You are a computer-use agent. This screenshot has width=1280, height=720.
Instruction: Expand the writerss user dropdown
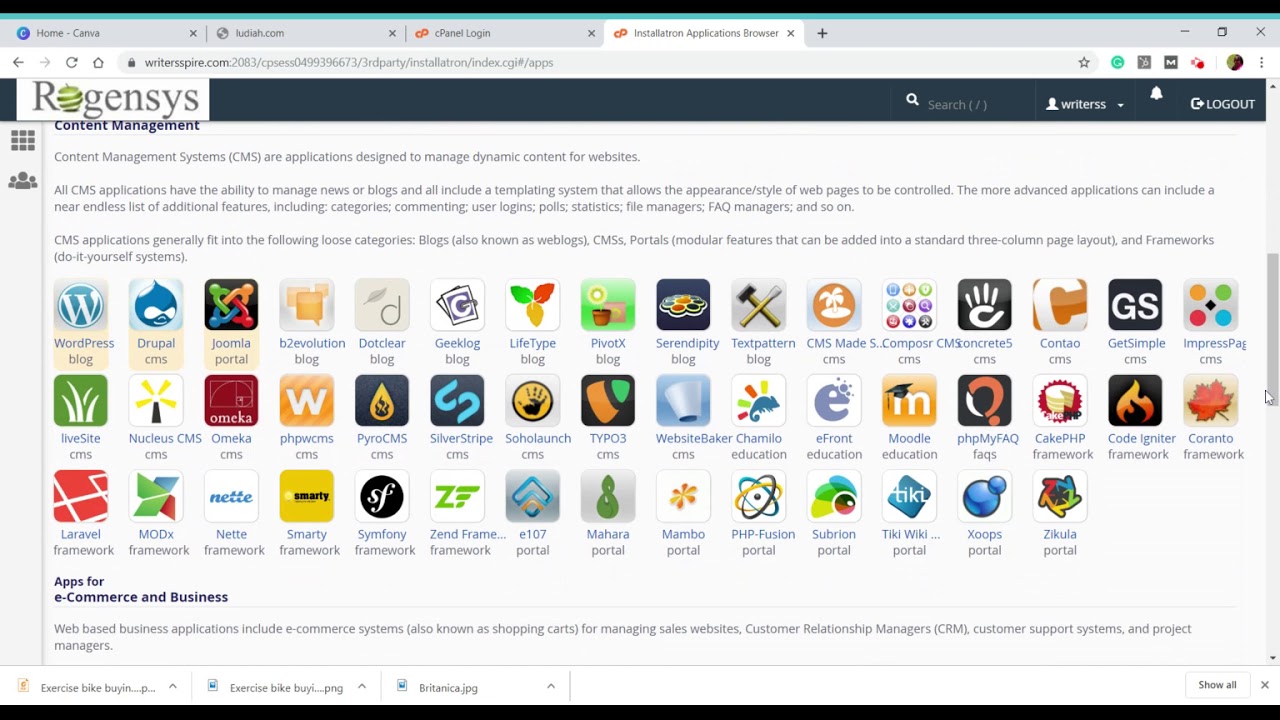[x=1085, y=104]
